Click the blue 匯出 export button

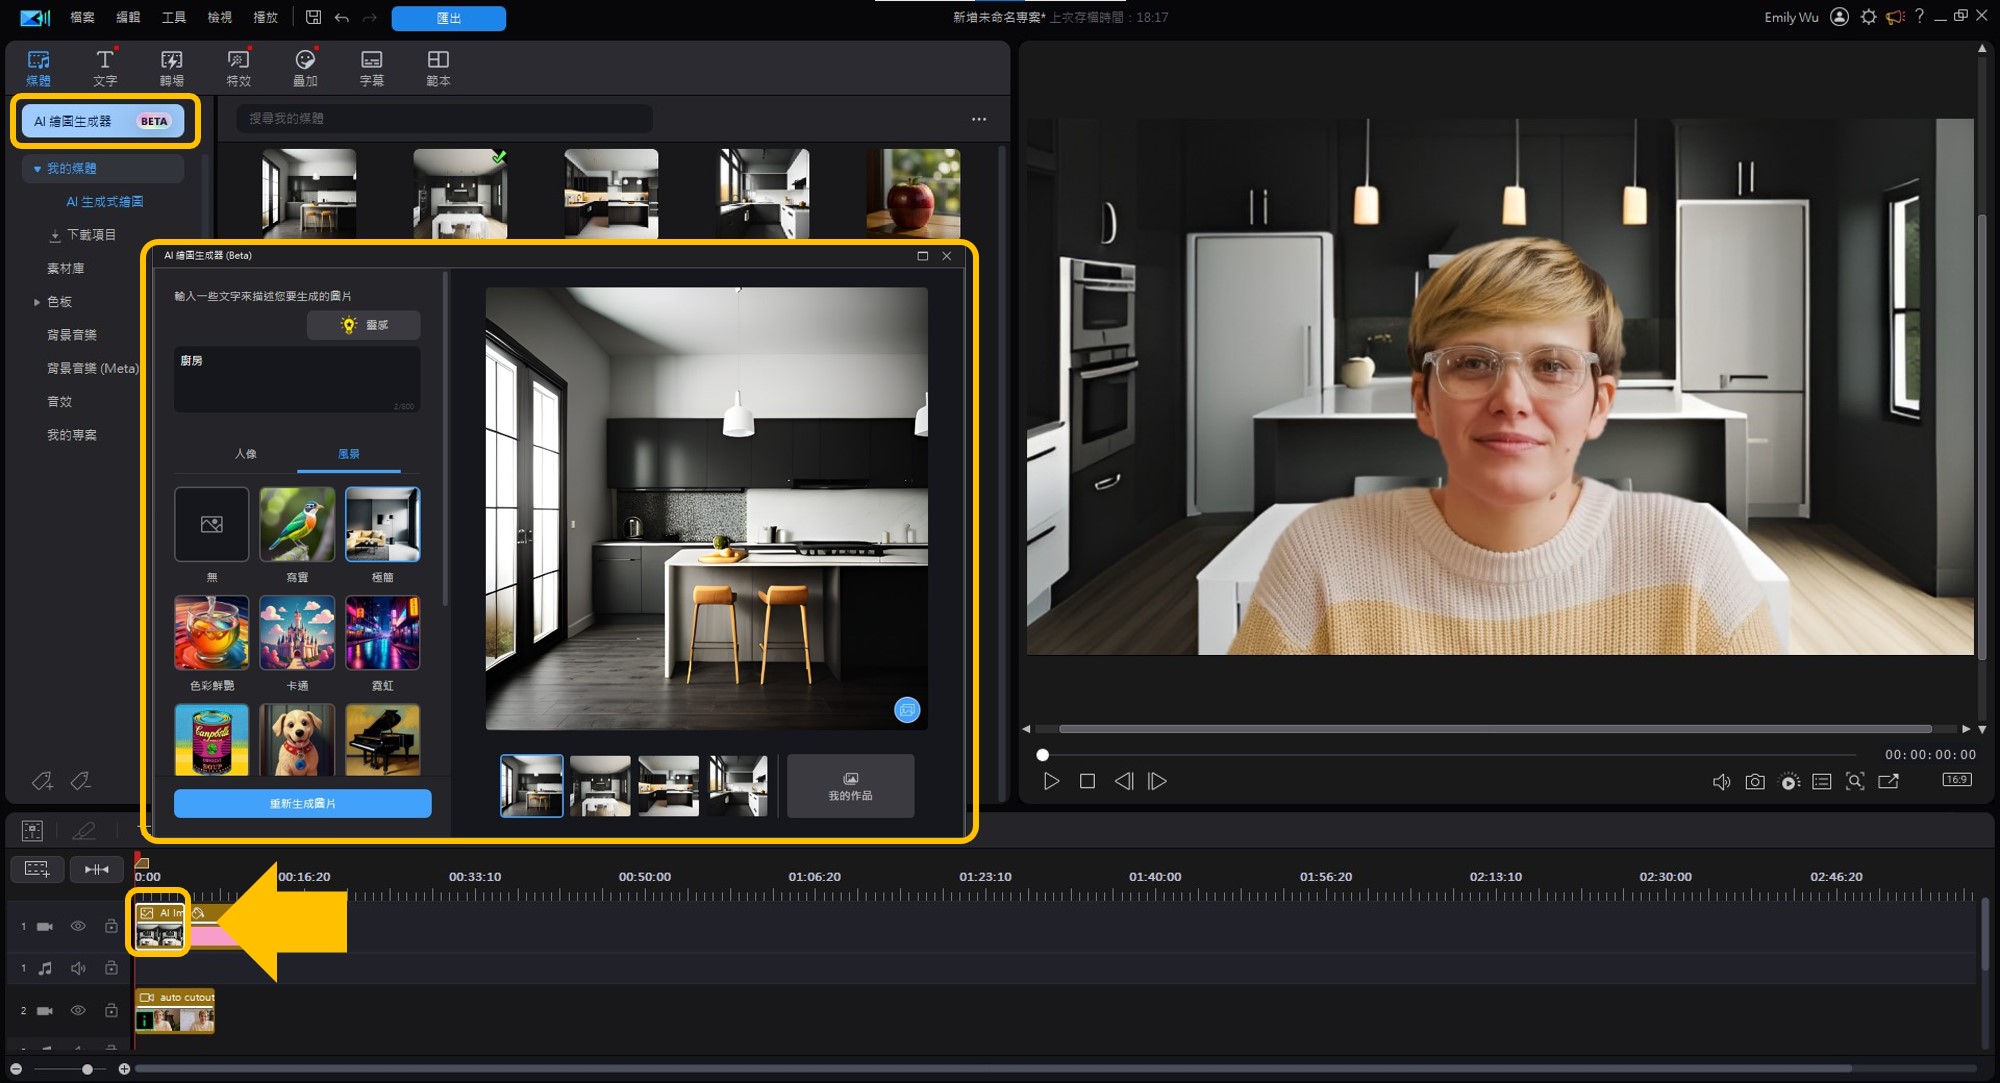pyautogui.click(x=448, y=18)
